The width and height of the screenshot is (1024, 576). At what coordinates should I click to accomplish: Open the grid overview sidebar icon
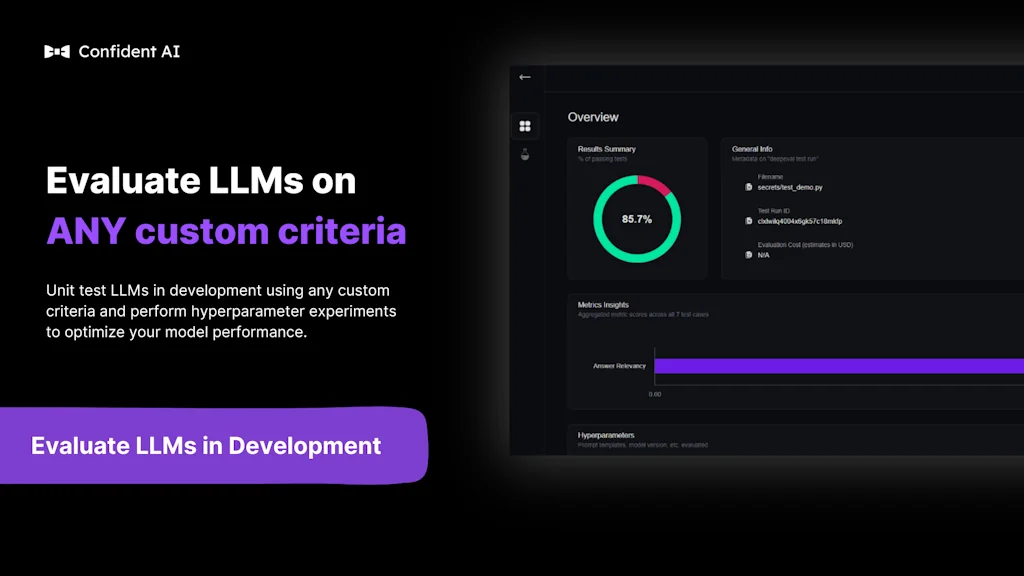tap(525, 126)
